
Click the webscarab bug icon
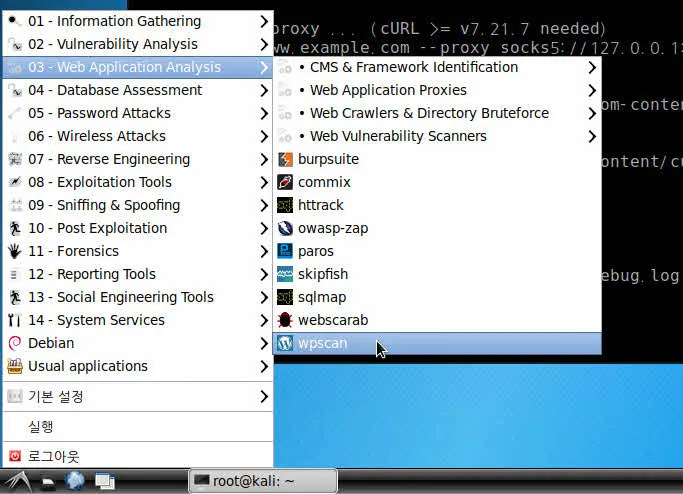[x=285, y=320]
